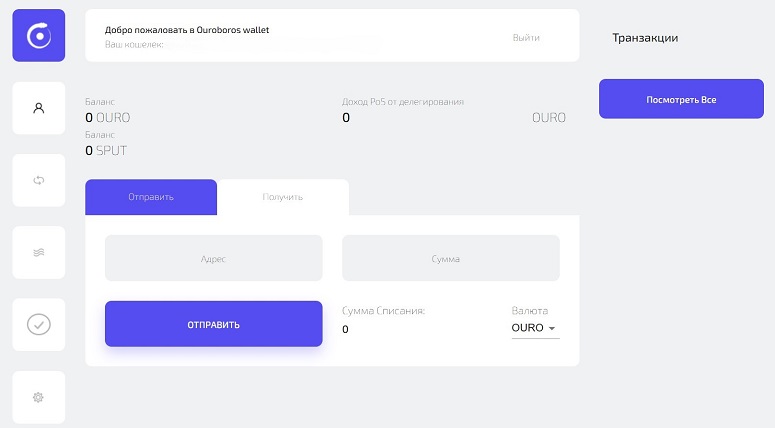
Task: Click the 0 SPUT balance value
Action: 106,150
